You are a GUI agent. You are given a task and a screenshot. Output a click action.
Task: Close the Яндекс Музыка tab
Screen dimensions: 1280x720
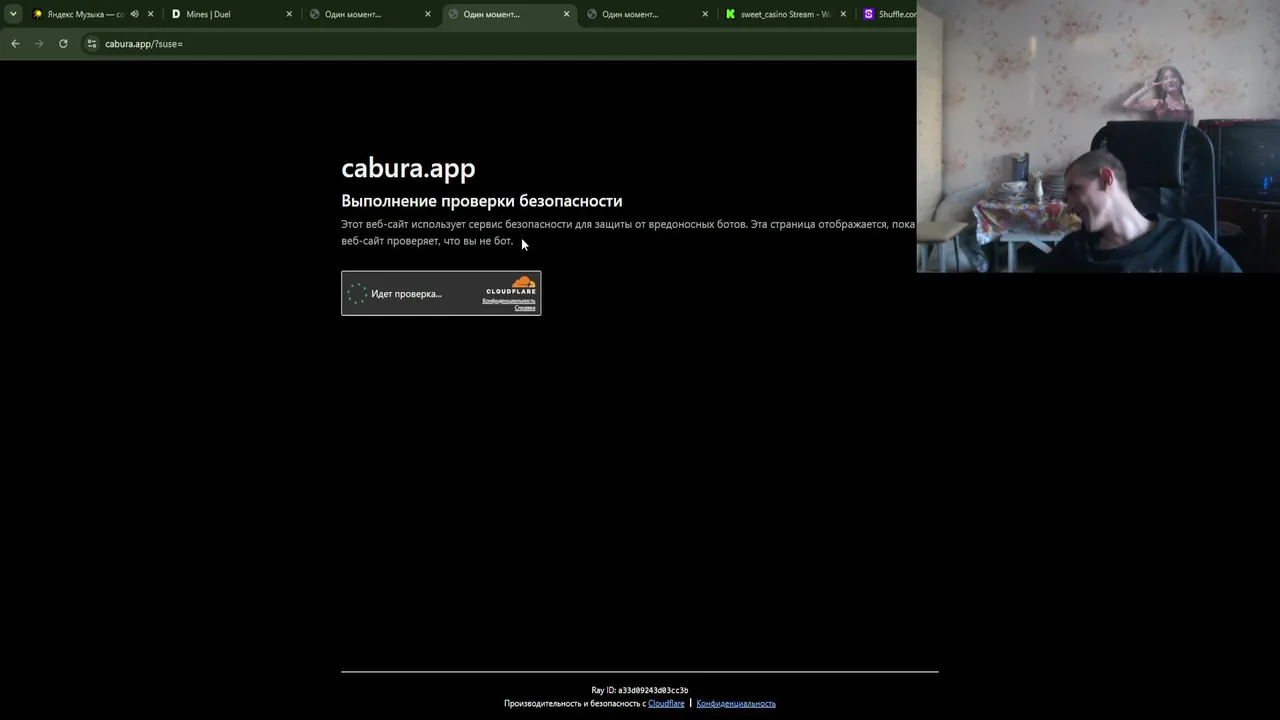click(x=151, y=14)
